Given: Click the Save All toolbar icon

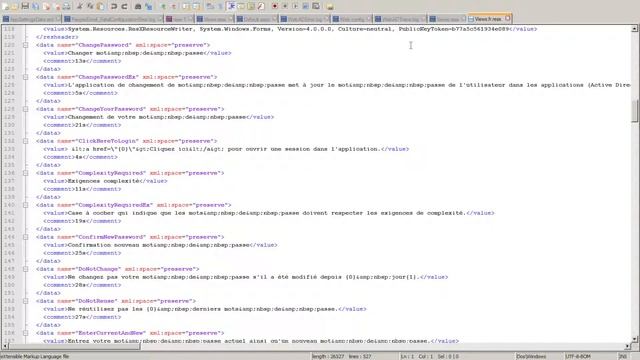Looking at the screenshot, I should click(x=36, y=7).
